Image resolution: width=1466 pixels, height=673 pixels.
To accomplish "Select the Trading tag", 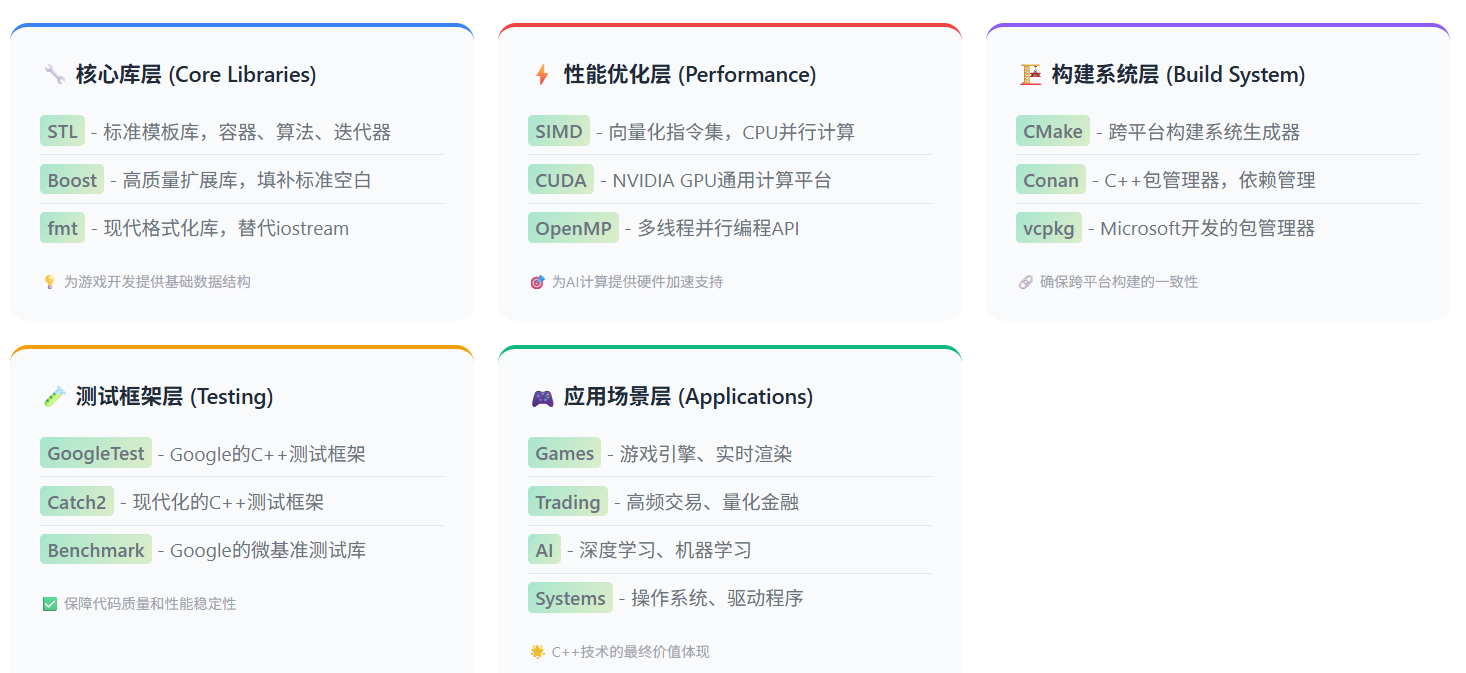I will [x=568, y=502].
